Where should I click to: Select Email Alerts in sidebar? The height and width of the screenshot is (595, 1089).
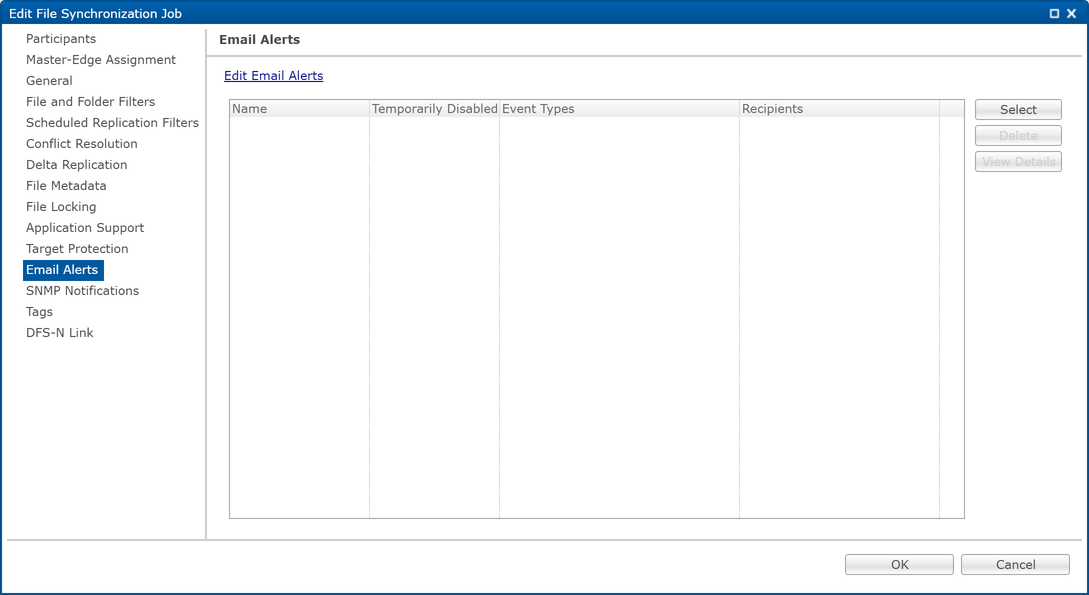(63, 270)
